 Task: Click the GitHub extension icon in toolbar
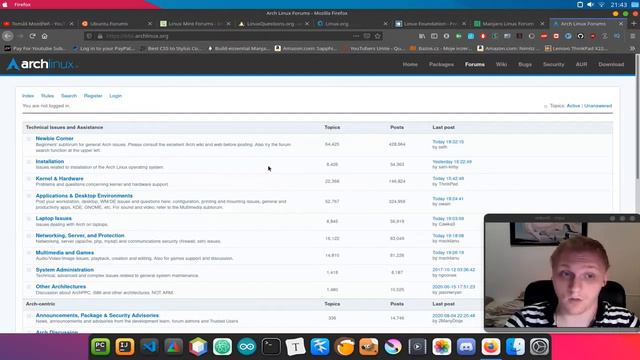pyautogui.click(x=580, y=36)
